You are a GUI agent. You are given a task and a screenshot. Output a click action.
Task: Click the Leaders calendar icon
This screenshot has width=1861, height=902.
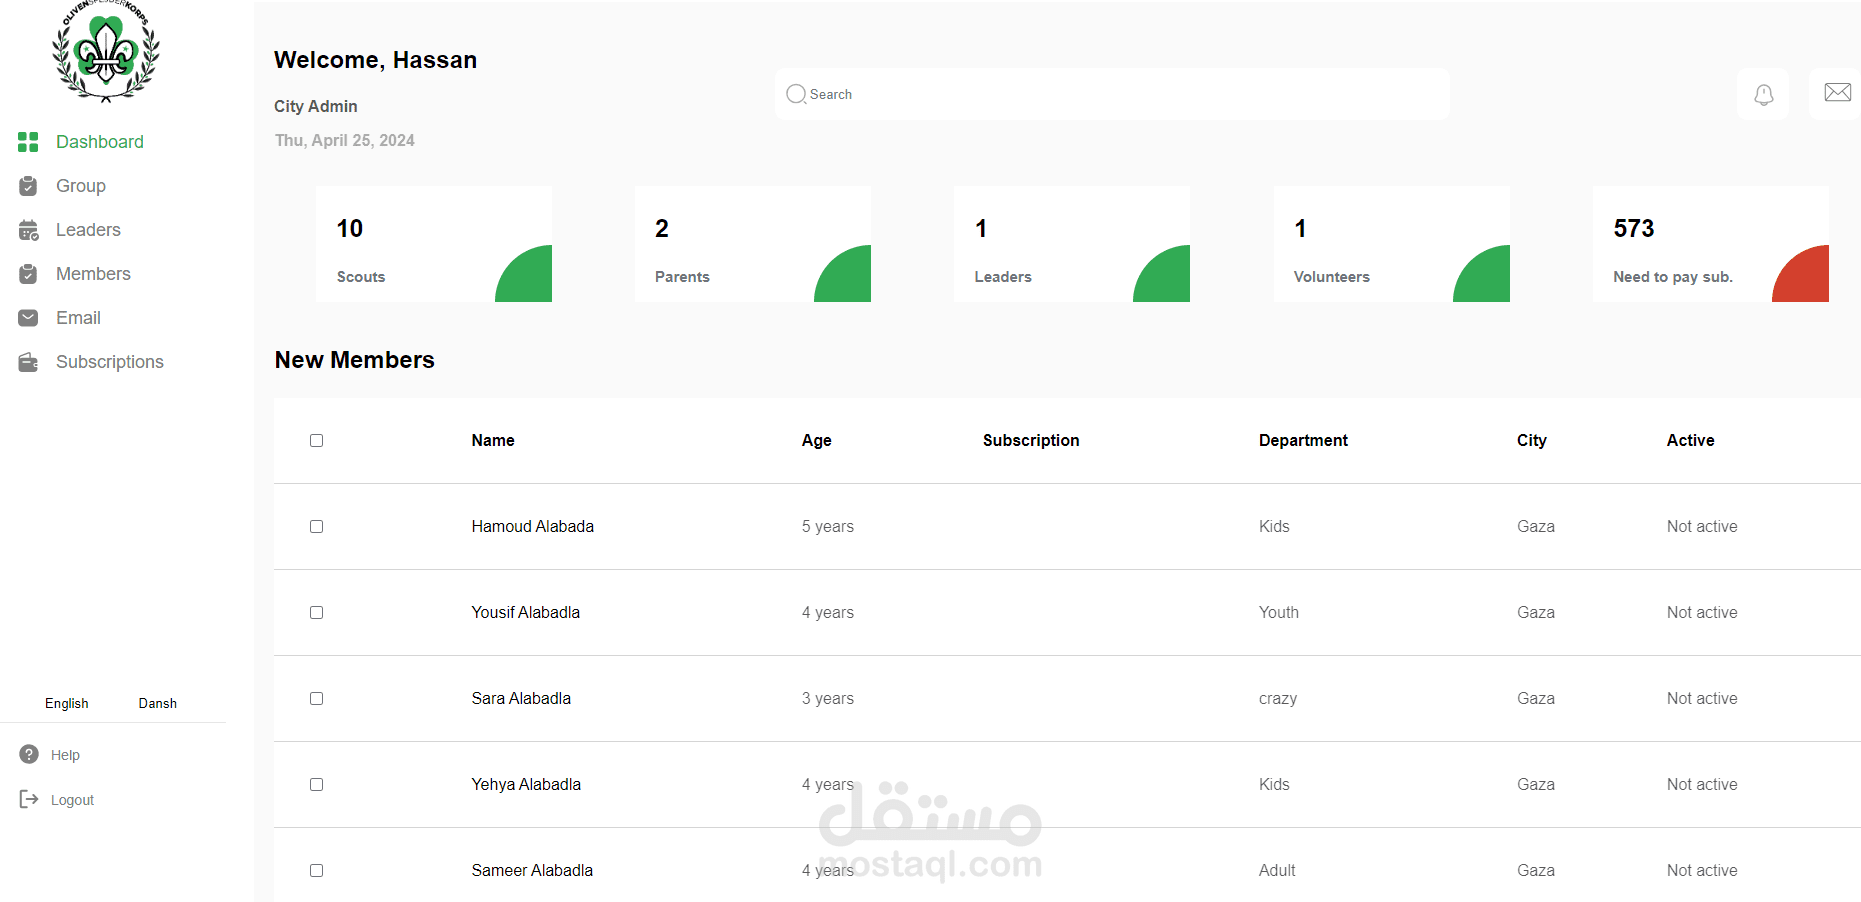(28, 230)
